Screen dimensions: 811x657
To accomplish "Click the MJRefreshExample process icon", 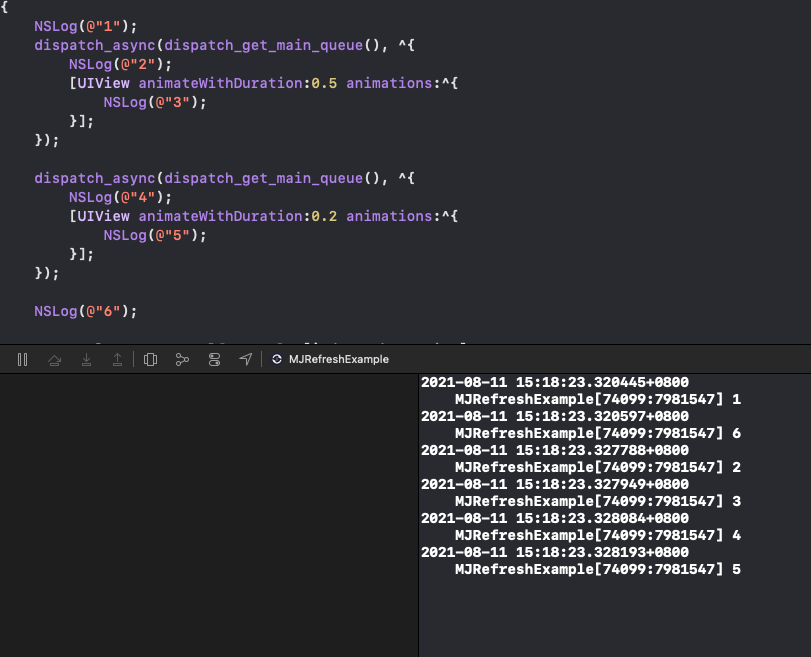I will coord(277,359).
